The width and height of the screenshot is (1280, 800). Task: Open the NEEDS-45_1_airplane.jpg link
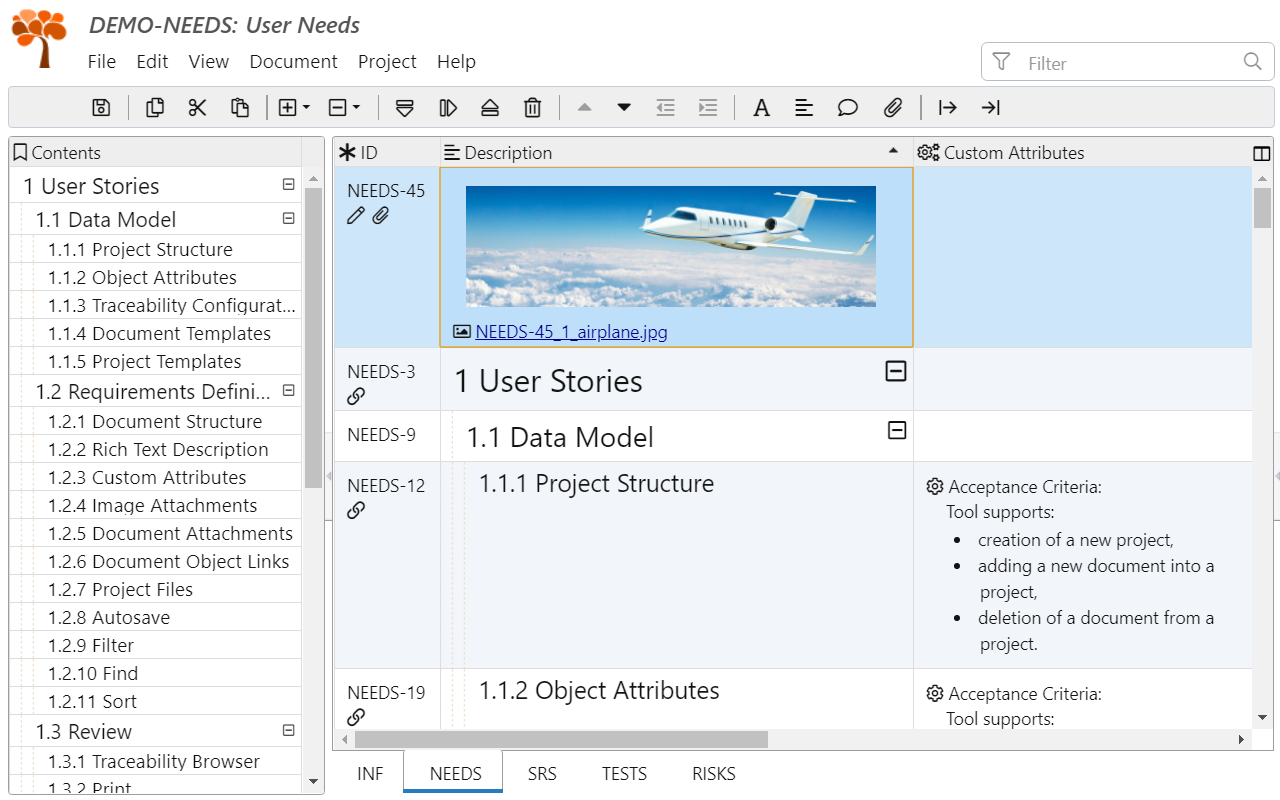[x=571, y=332]
